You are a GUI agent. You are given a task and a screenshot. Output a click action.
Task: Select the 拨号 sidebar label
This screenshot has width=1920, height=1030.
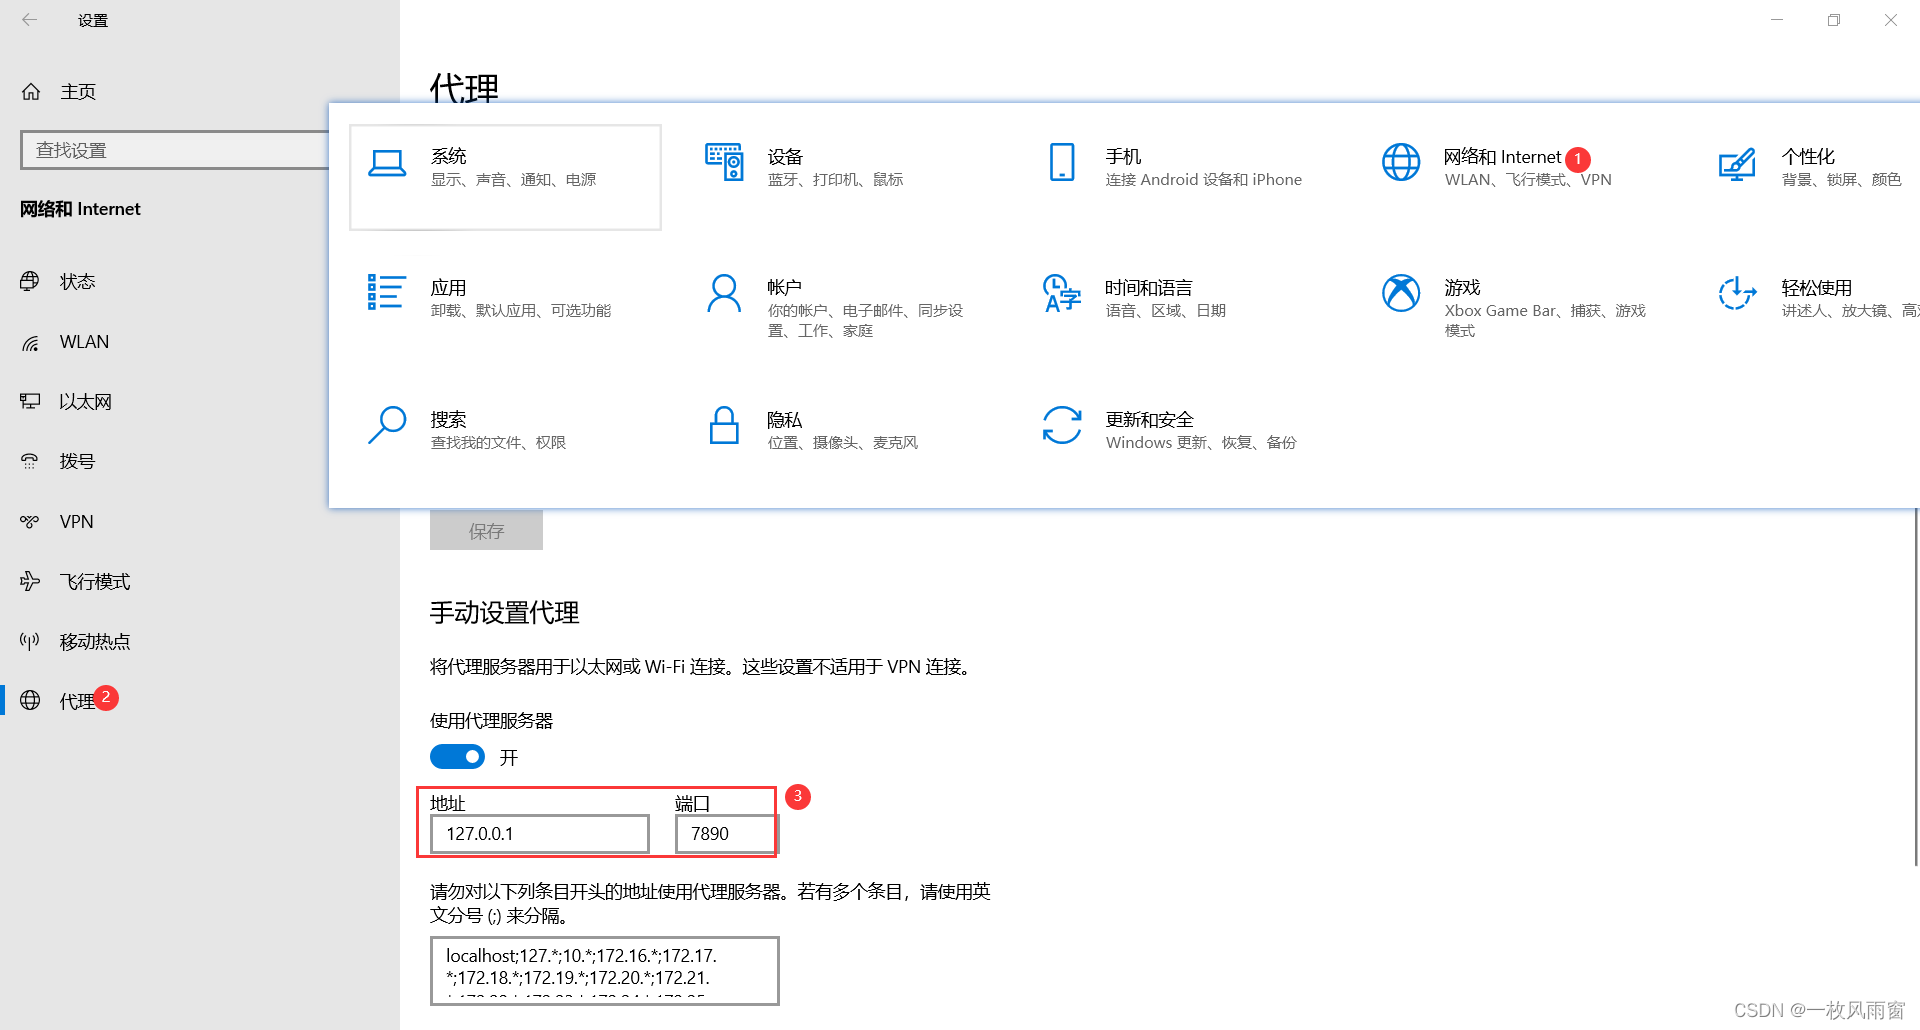coord(77,462)
